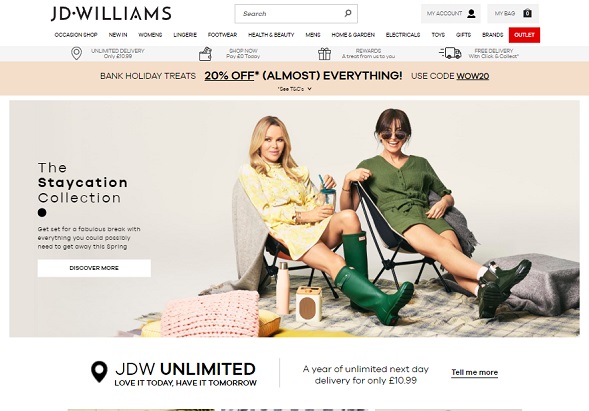Image resolution: width=589 pixels, height=411 pixels.
Task: Open the shopping bag icon
Action: click(527, 14)
